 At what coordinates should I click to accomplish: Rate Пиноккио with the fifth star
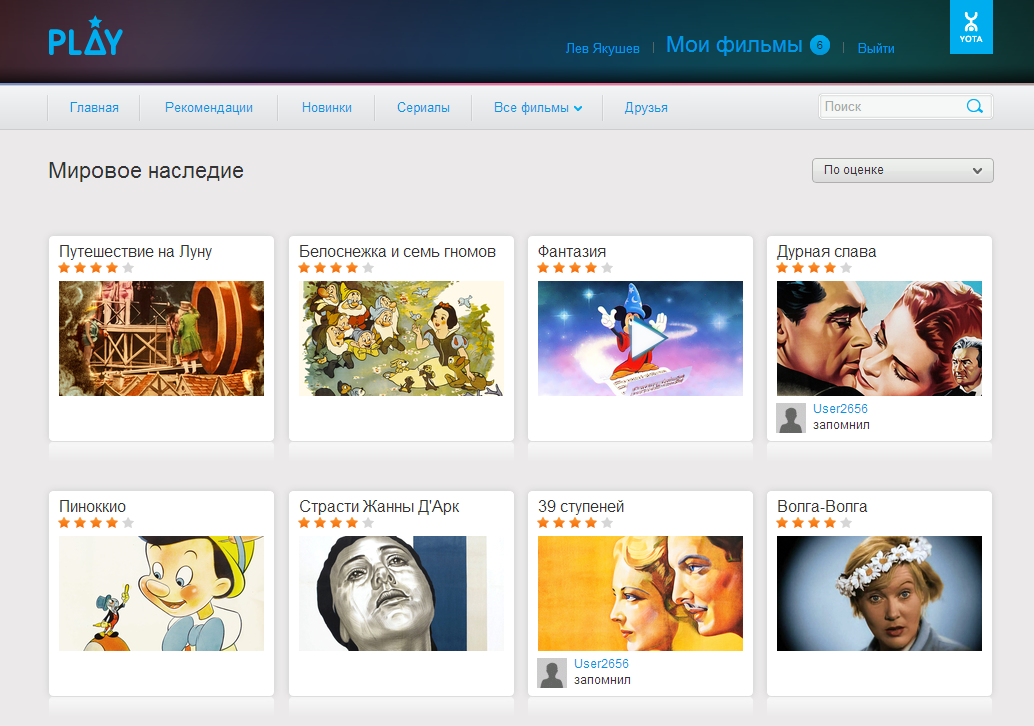point(128,523)
